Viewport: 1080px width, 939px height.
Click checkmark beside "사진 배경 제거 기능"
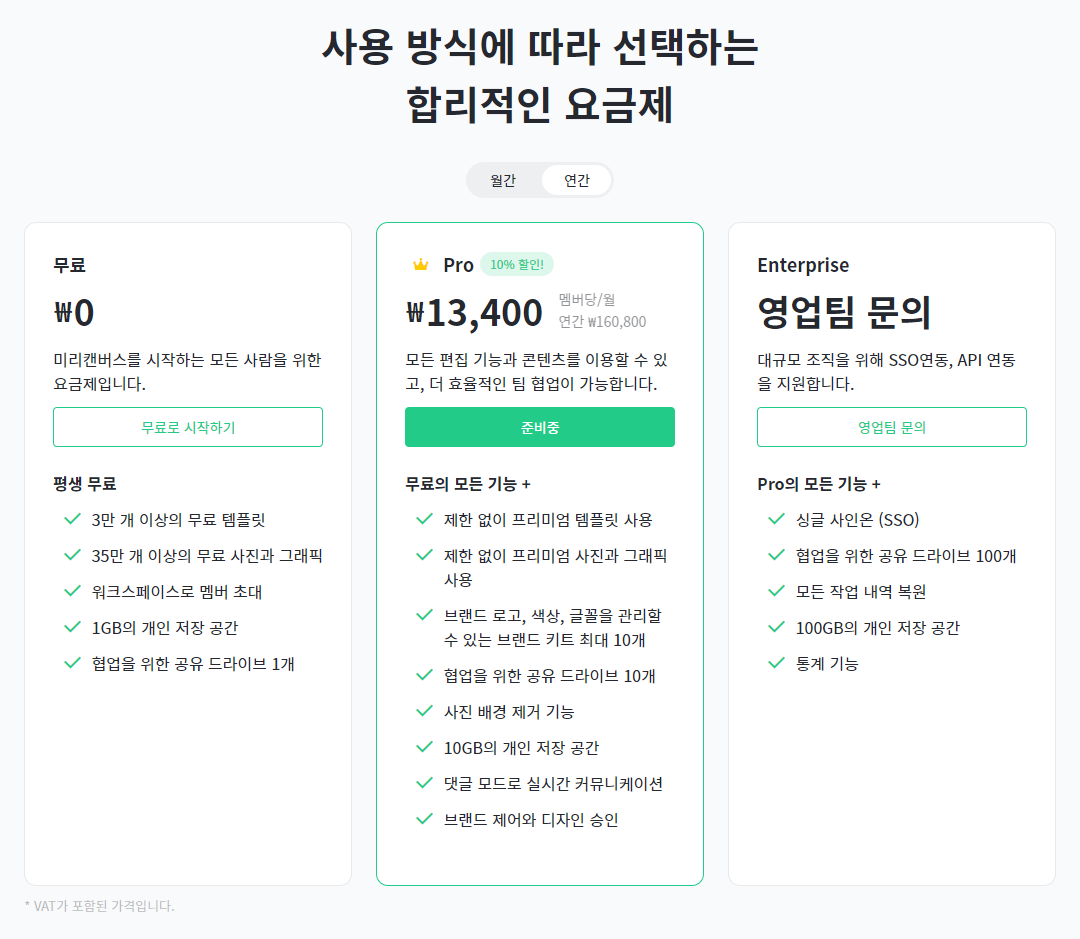pyautogui.click(x=424, y=711)
